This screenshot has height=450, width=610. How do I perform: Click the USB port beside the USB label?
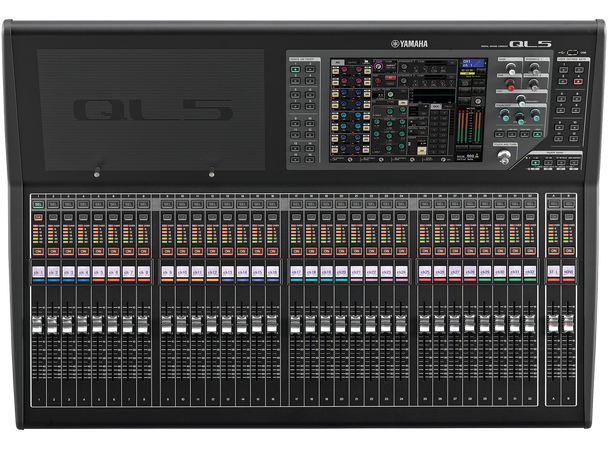(x=572, y=52)
